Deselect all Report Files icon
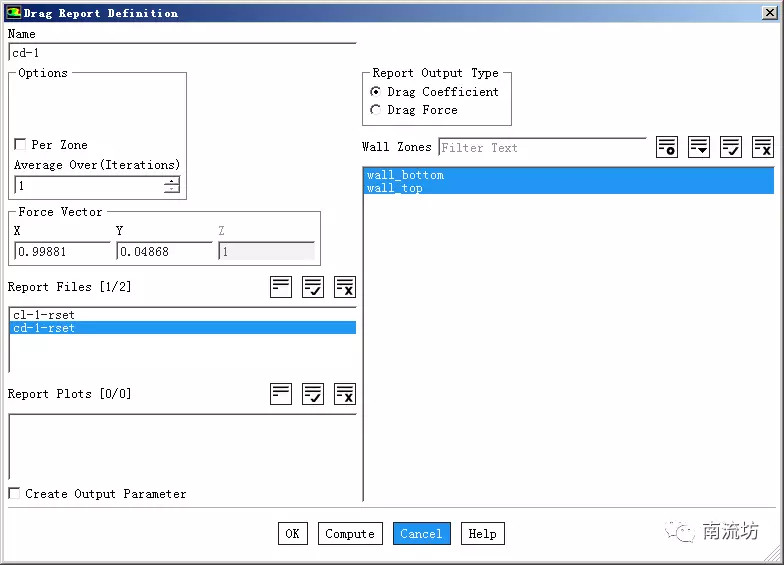Viewport: 784px width, 565px height. click(345, 287)
